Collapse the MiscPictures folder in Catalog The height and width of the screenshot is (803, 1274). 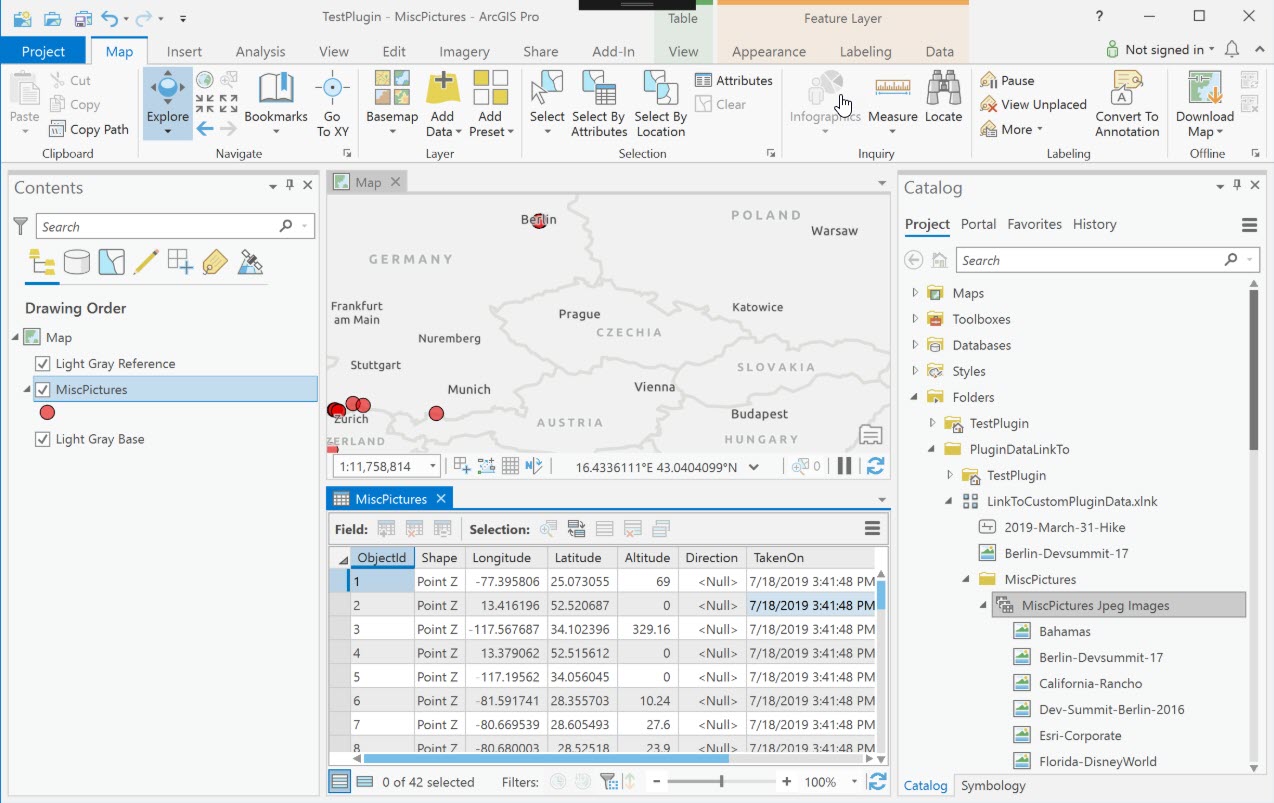click(966, 579)
